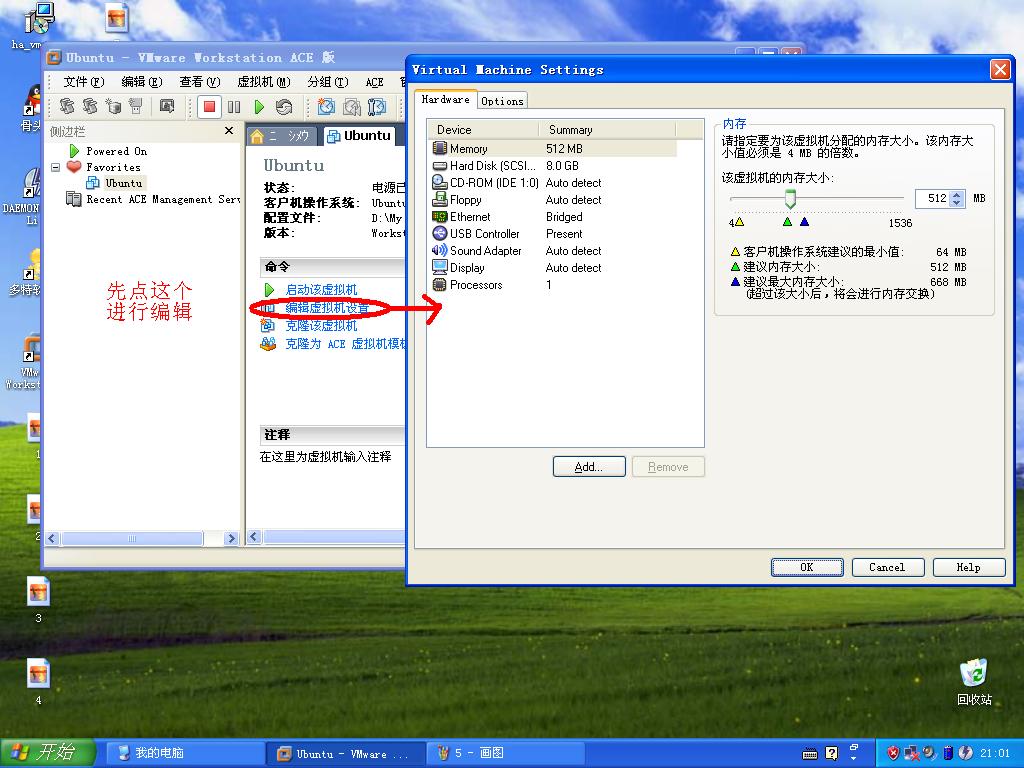Screen dimensions: 1024x768
Task: Click the blue maximum recommended memory marker
Action: [805, 222]
